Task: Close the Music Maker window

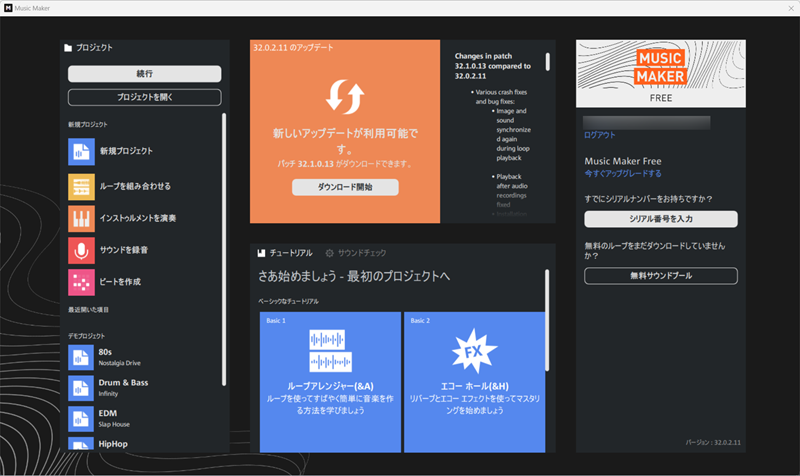Action: (791, 8)
